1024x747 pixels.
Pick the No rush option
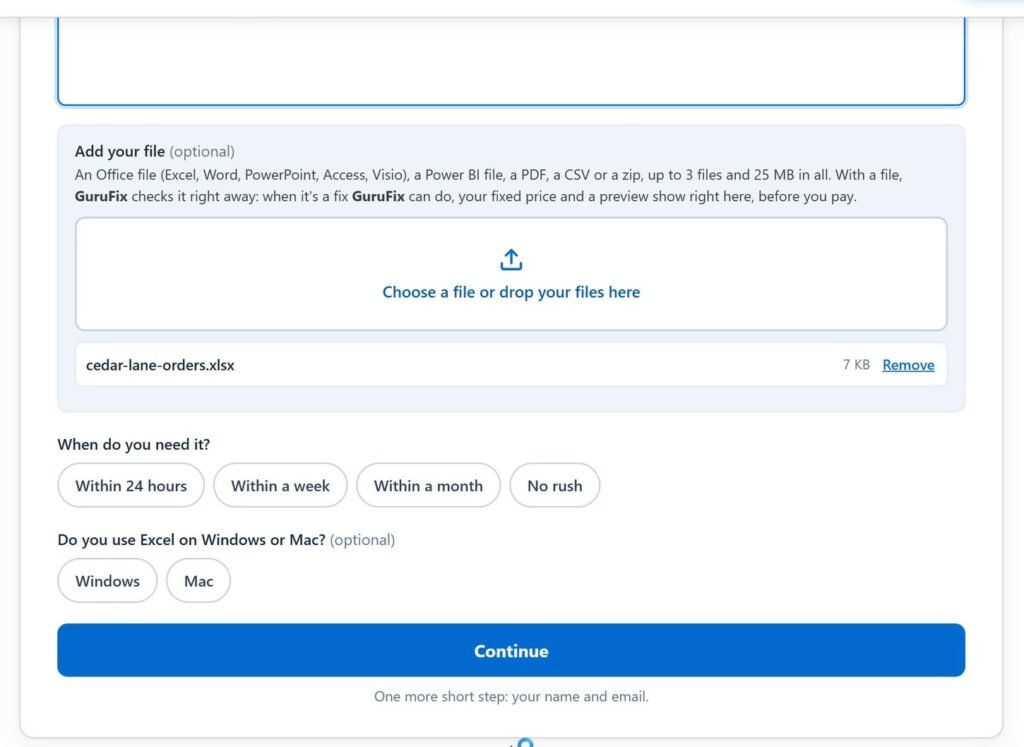point(554,485)
